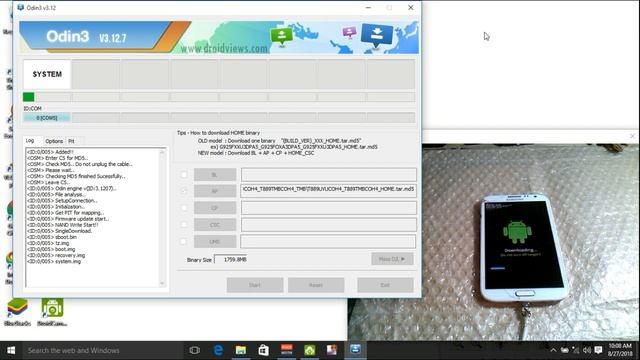Minimize the Odin3 window

point(368,7)
